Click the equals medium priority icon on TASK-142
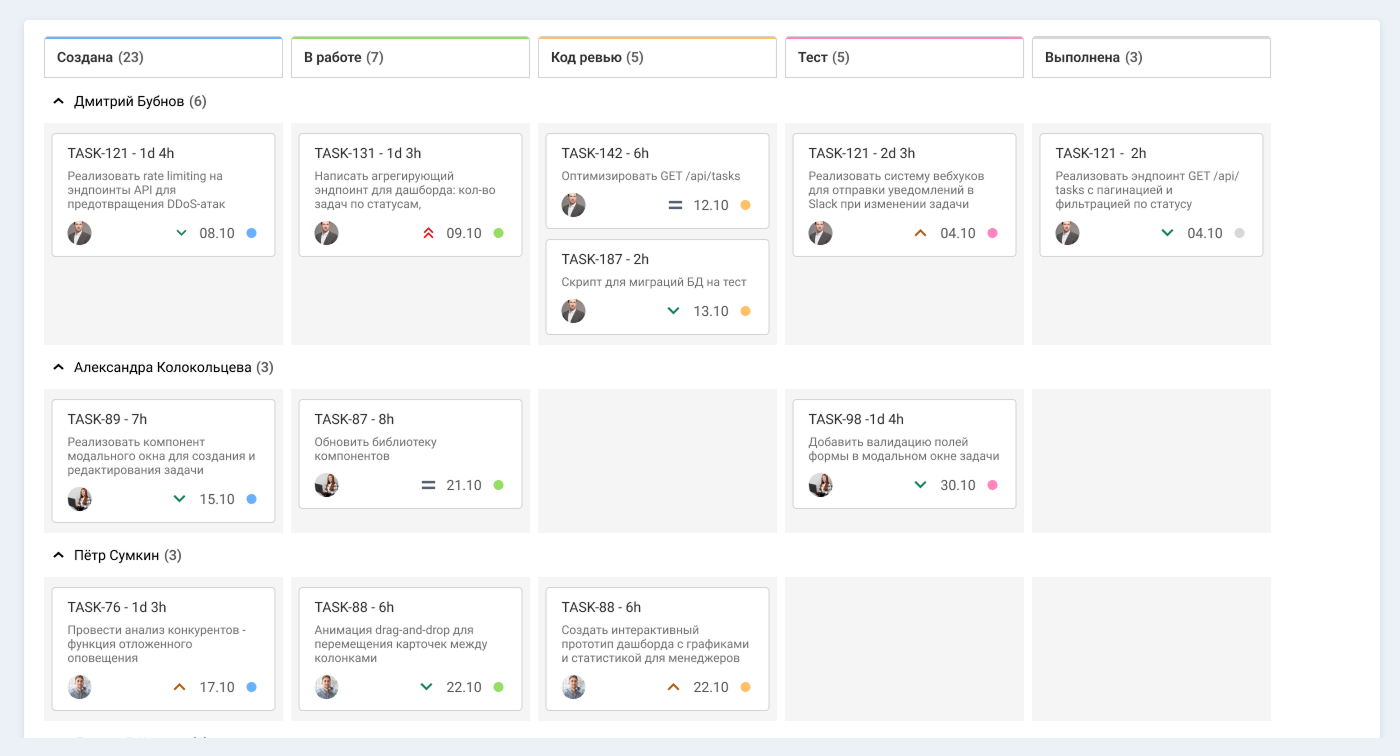 tap(675, 205)
